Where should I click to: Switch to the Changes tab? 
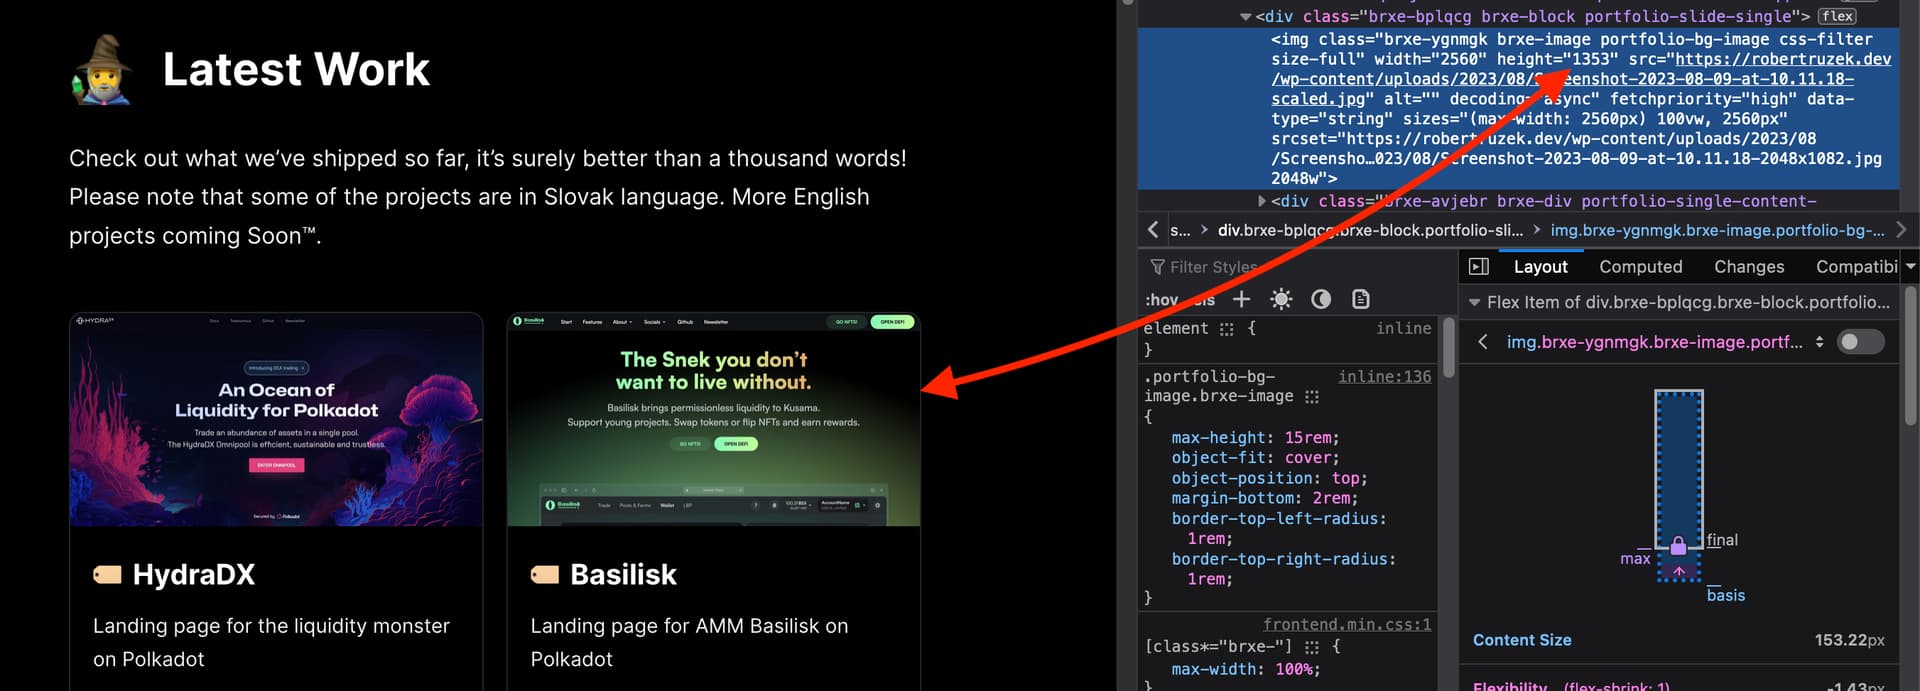1749,267
